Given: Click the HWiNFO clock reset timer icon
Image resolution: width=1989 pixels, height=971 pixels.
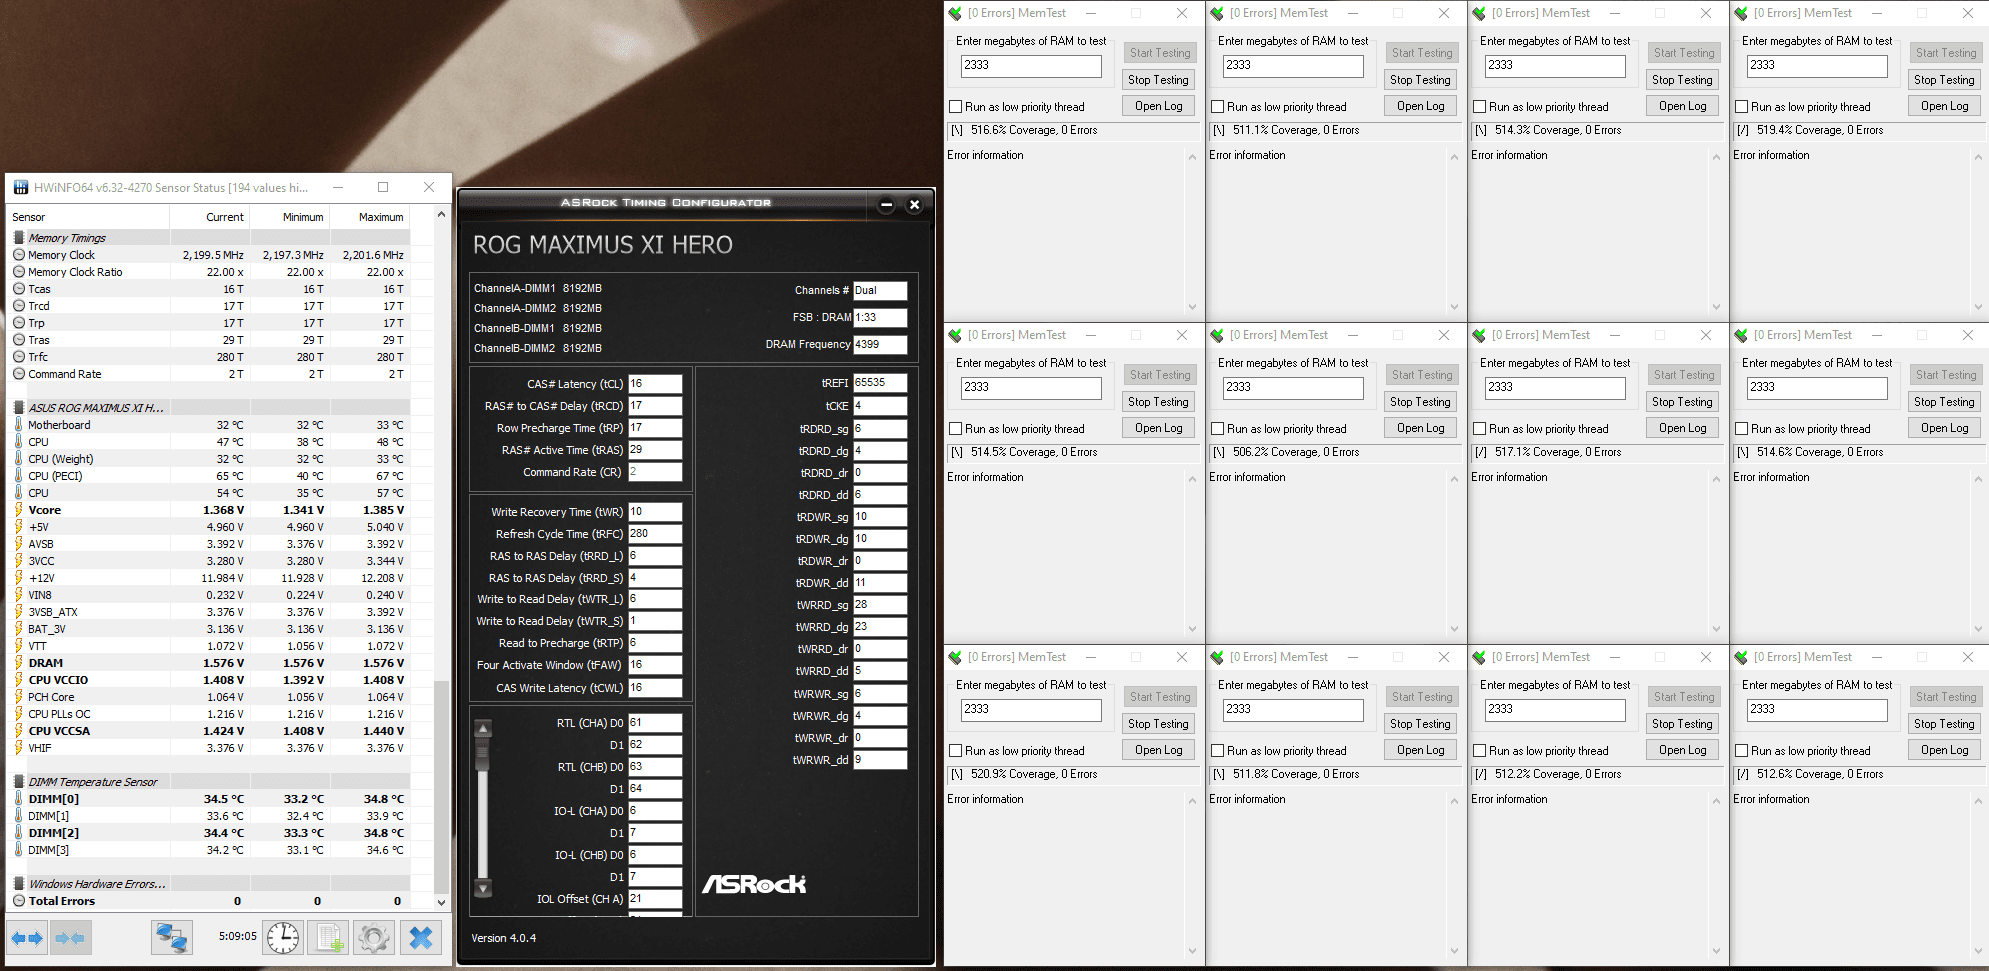Looking at the screenshot, I should pyautogui.click(x=283, y=938).
